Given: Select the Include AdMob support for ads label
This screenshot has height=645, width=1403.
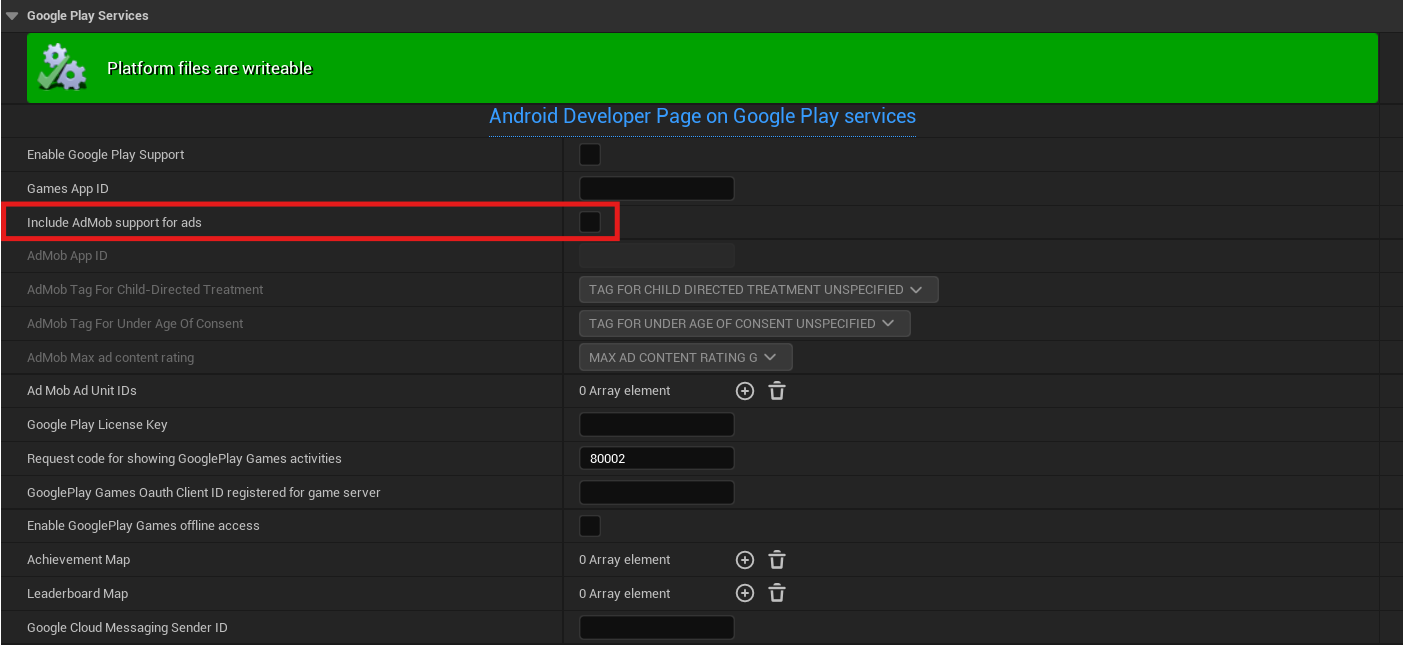Looking at the screenshot, I should click(x=114, y=222).
